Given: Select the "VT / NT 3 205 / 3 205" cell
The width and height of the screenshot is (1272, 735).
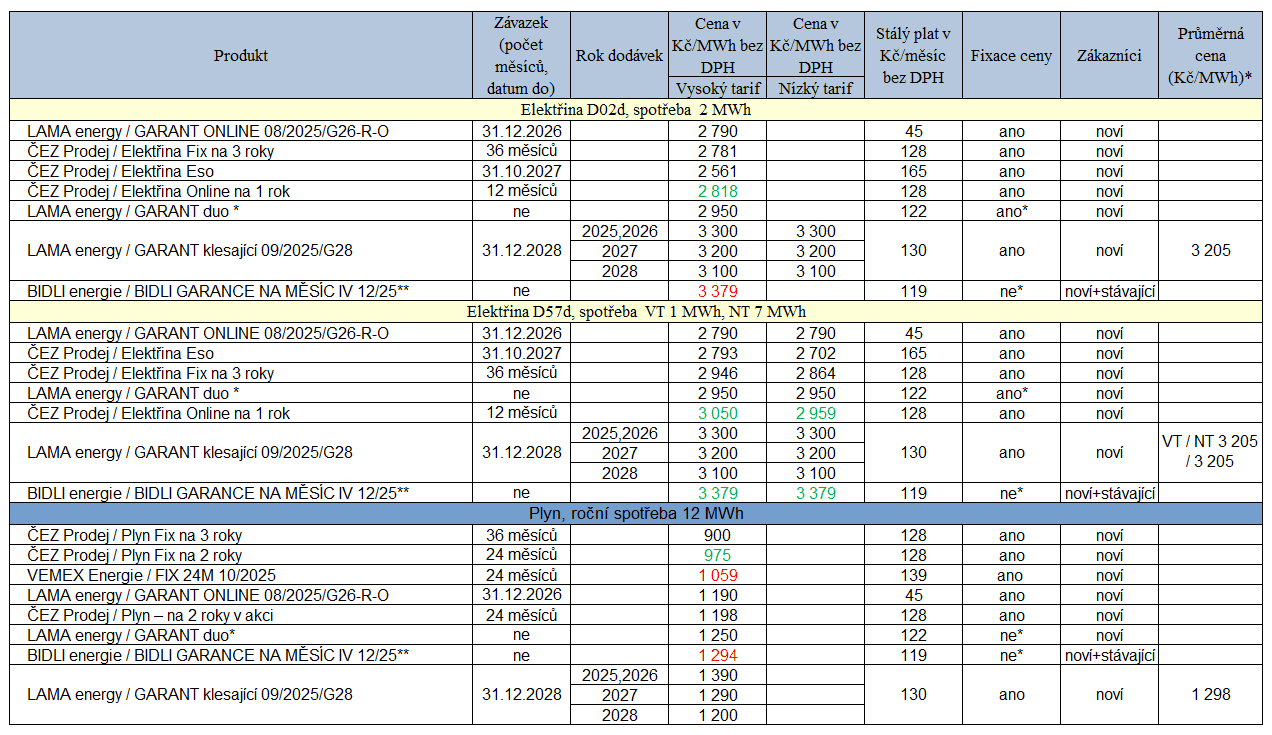Looking at the screenshot, I should [1210, 452].
